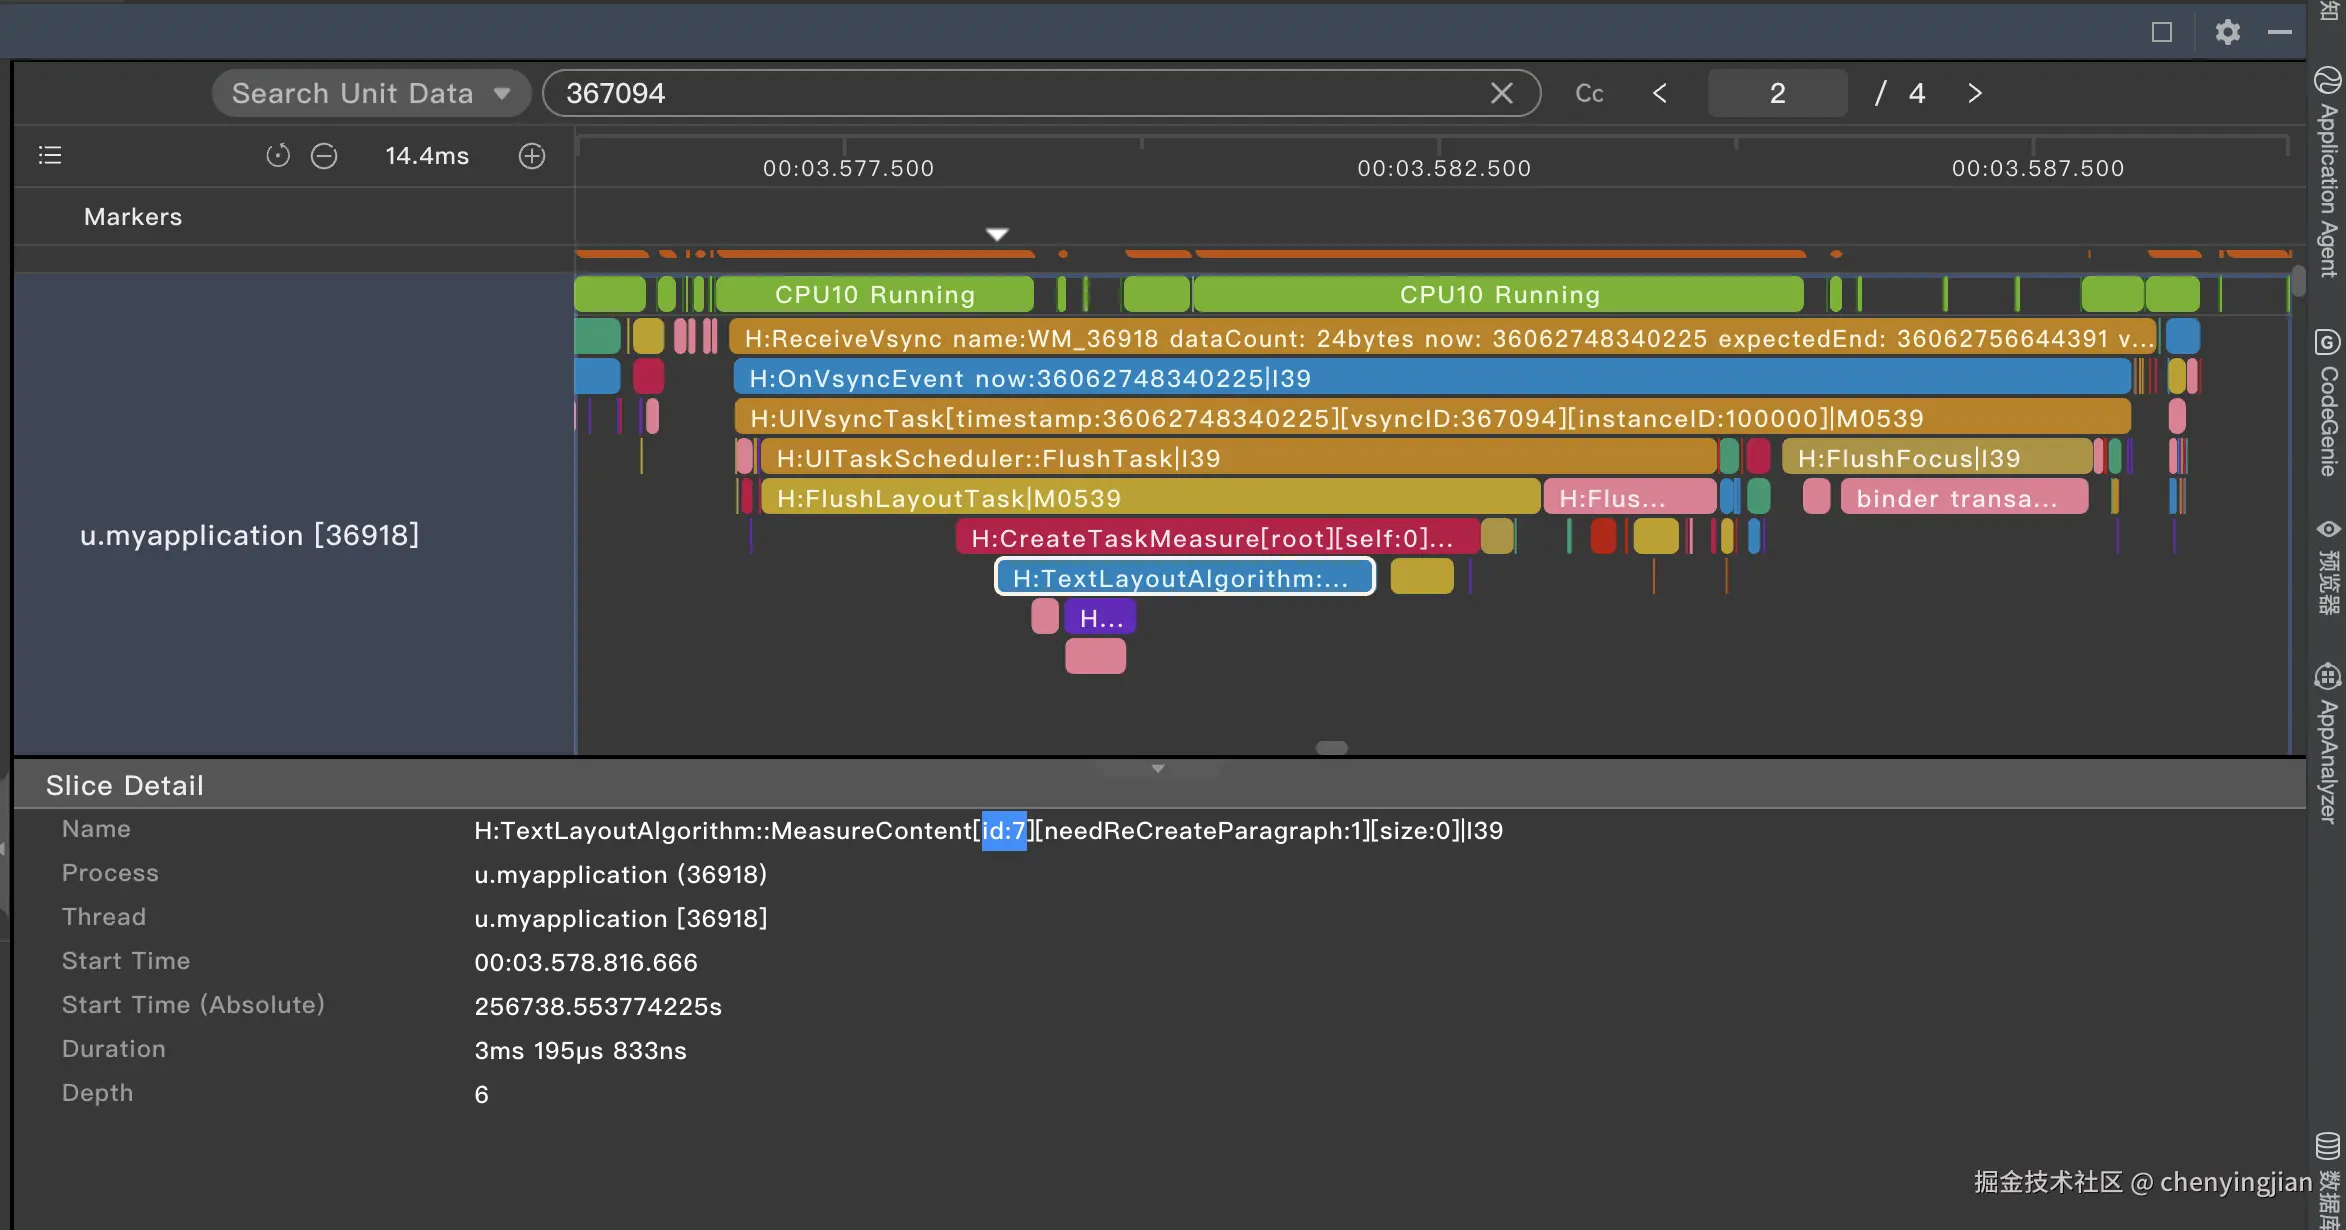Screen dimensions: 2346x1230
Task: Select the H:FlushLayoutTask|M0539 slice
Action: [x=1150, y=498]
